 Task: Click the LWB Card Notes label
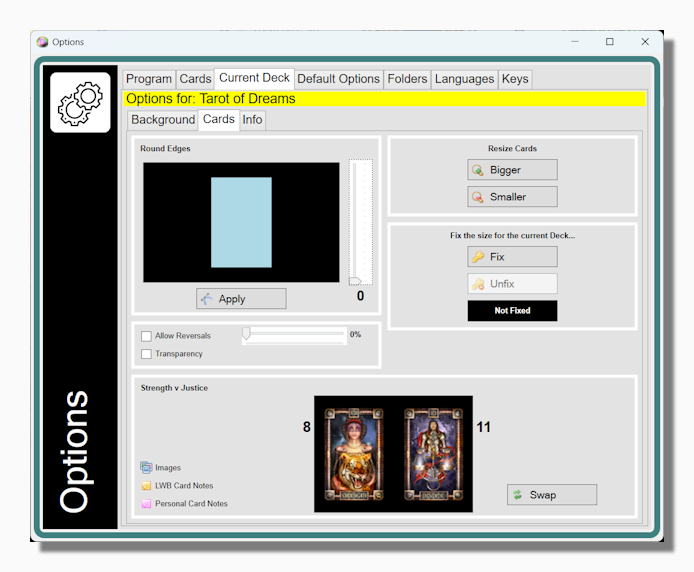[184, 486]
